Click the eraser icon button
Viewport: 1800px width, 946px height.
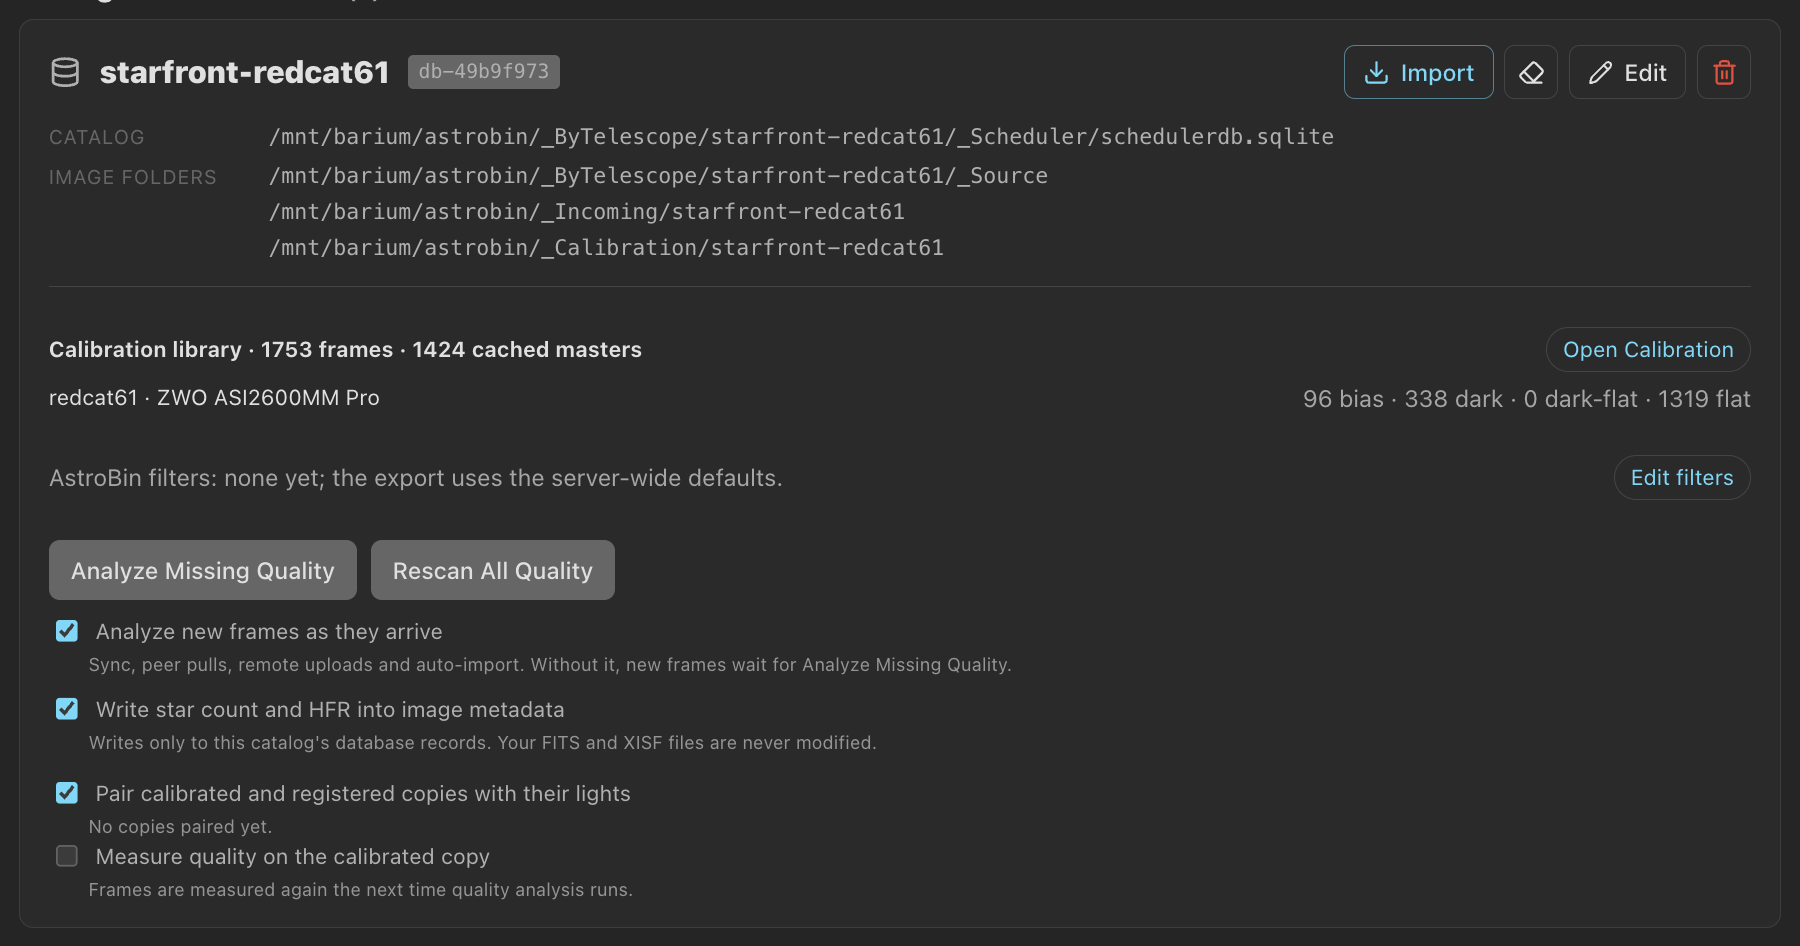click(x=1531, y=72)
